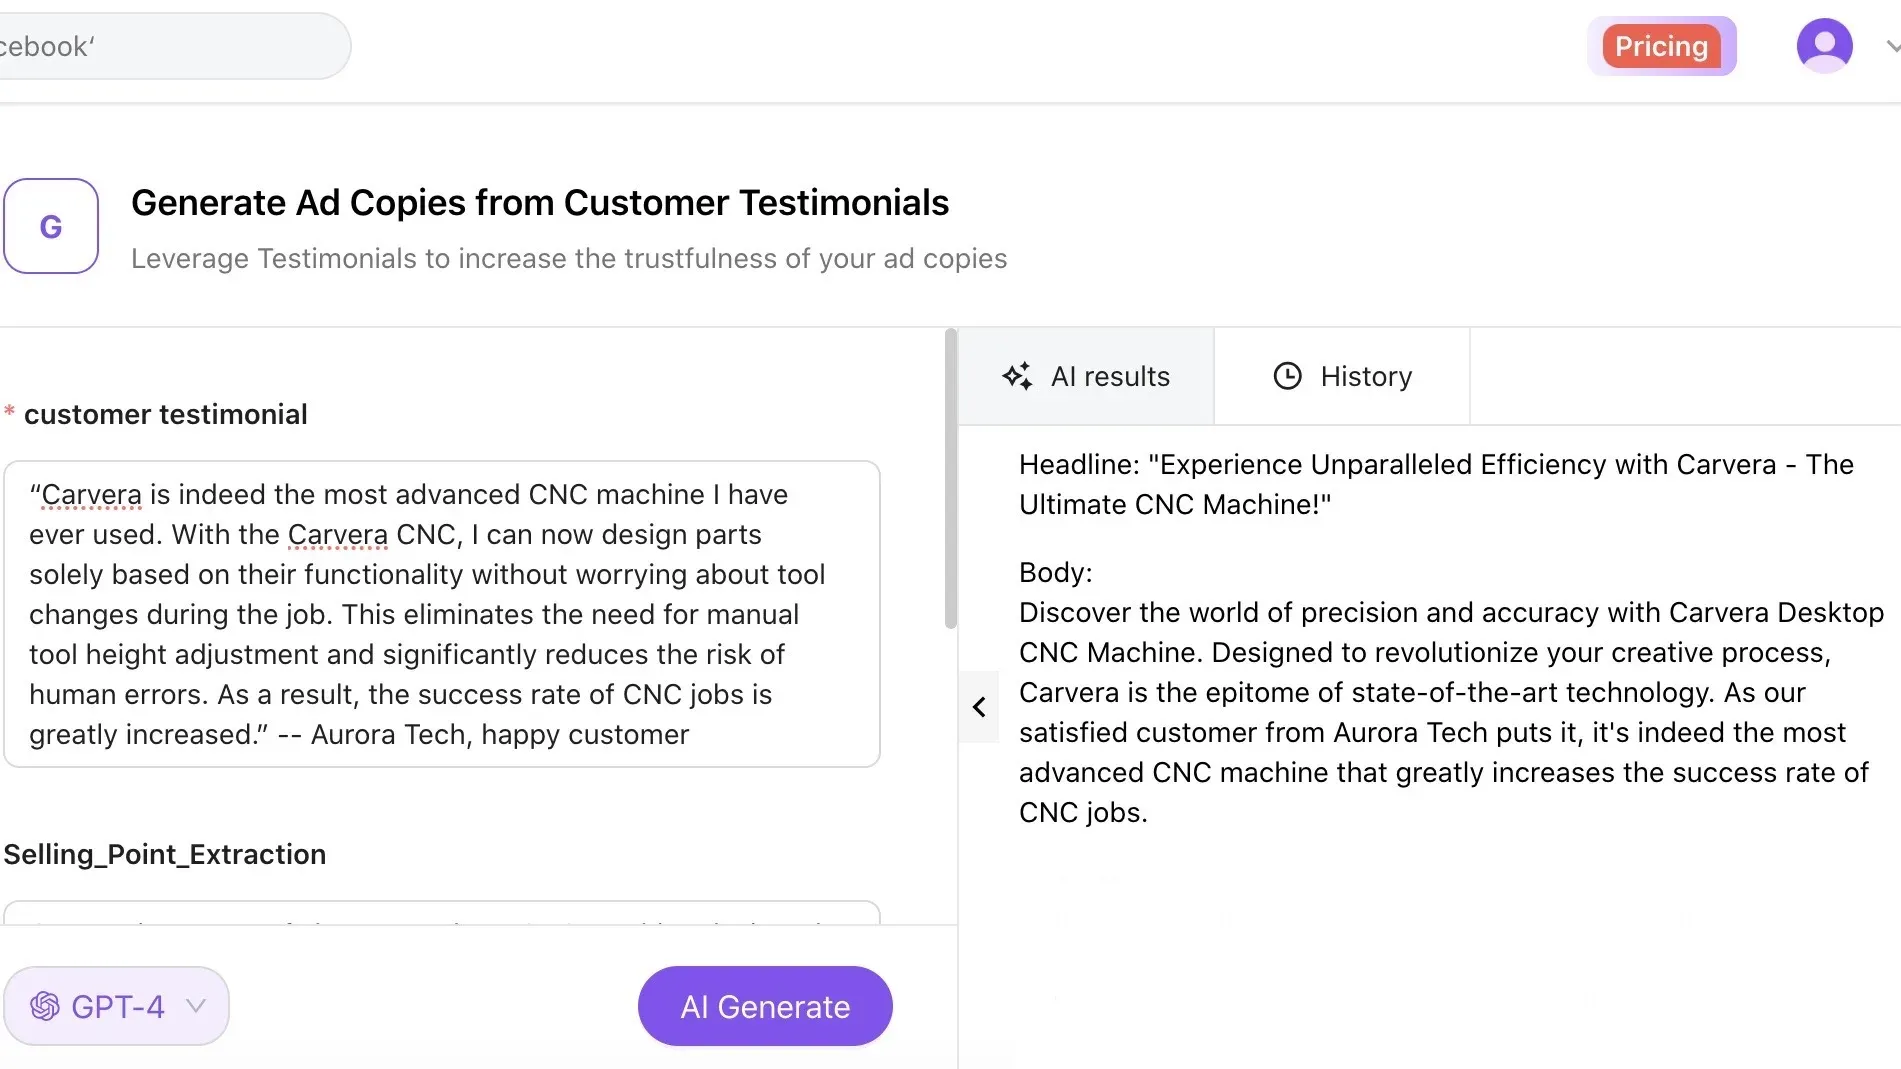Open the Pricing page

coord(1661,45)
